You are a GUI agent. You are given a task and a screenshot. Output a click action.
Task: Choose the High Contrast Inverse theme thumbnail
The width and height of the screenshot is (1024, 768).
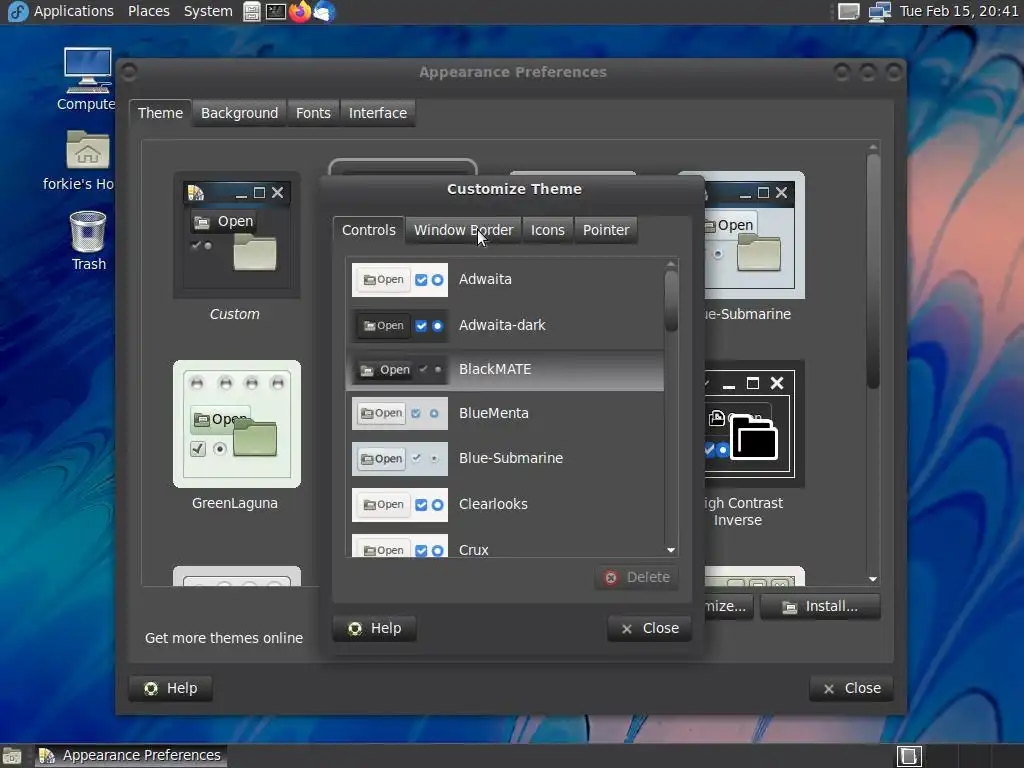(x=754, y=424)
